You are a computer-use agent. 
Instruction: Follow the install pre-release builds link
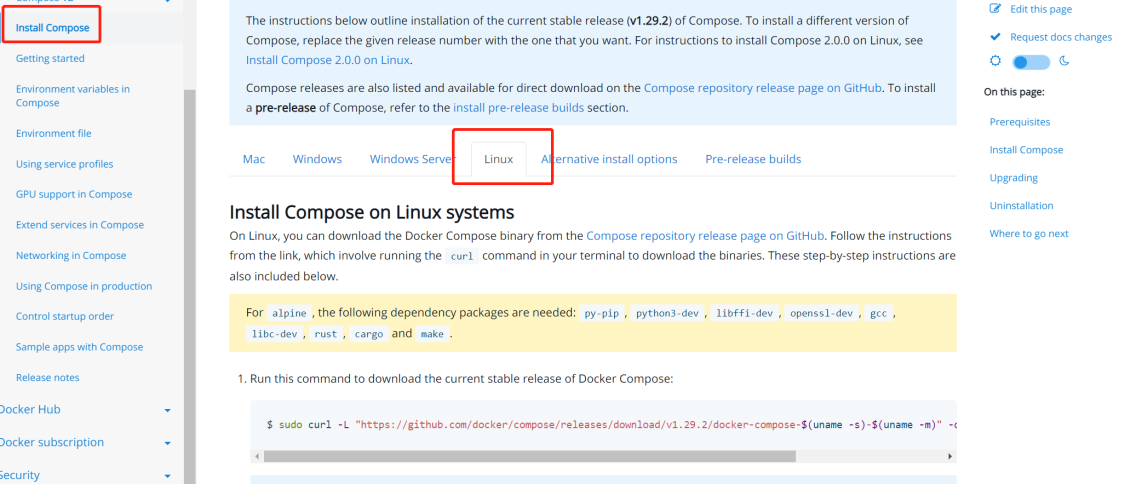[519, 108]
